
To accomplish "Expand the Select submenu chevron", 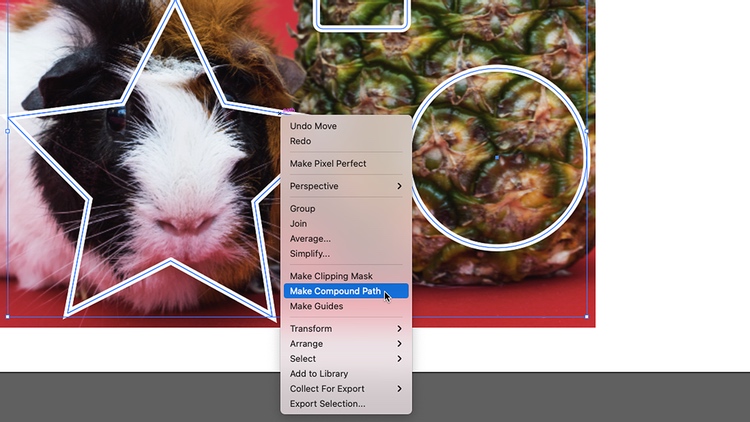I will tap(399, 359).
